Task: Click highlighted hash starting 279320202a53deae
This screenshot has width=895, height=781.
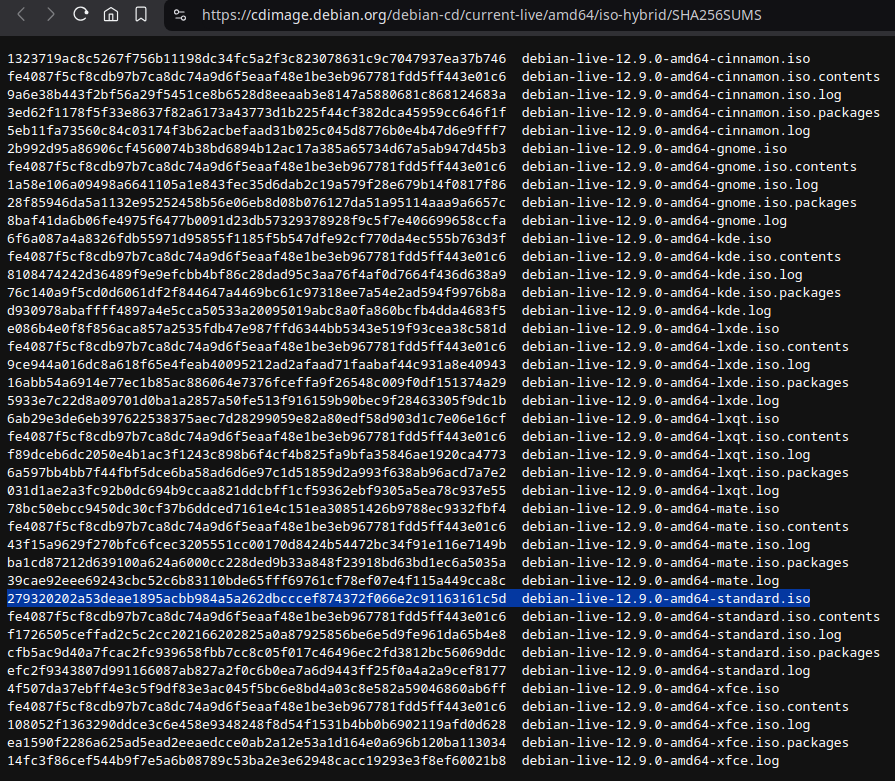Action: coord(256,598)
